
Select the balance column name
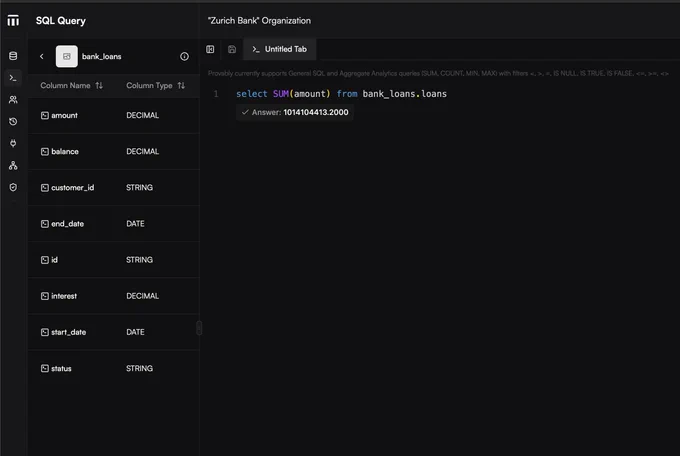point(65,151)
